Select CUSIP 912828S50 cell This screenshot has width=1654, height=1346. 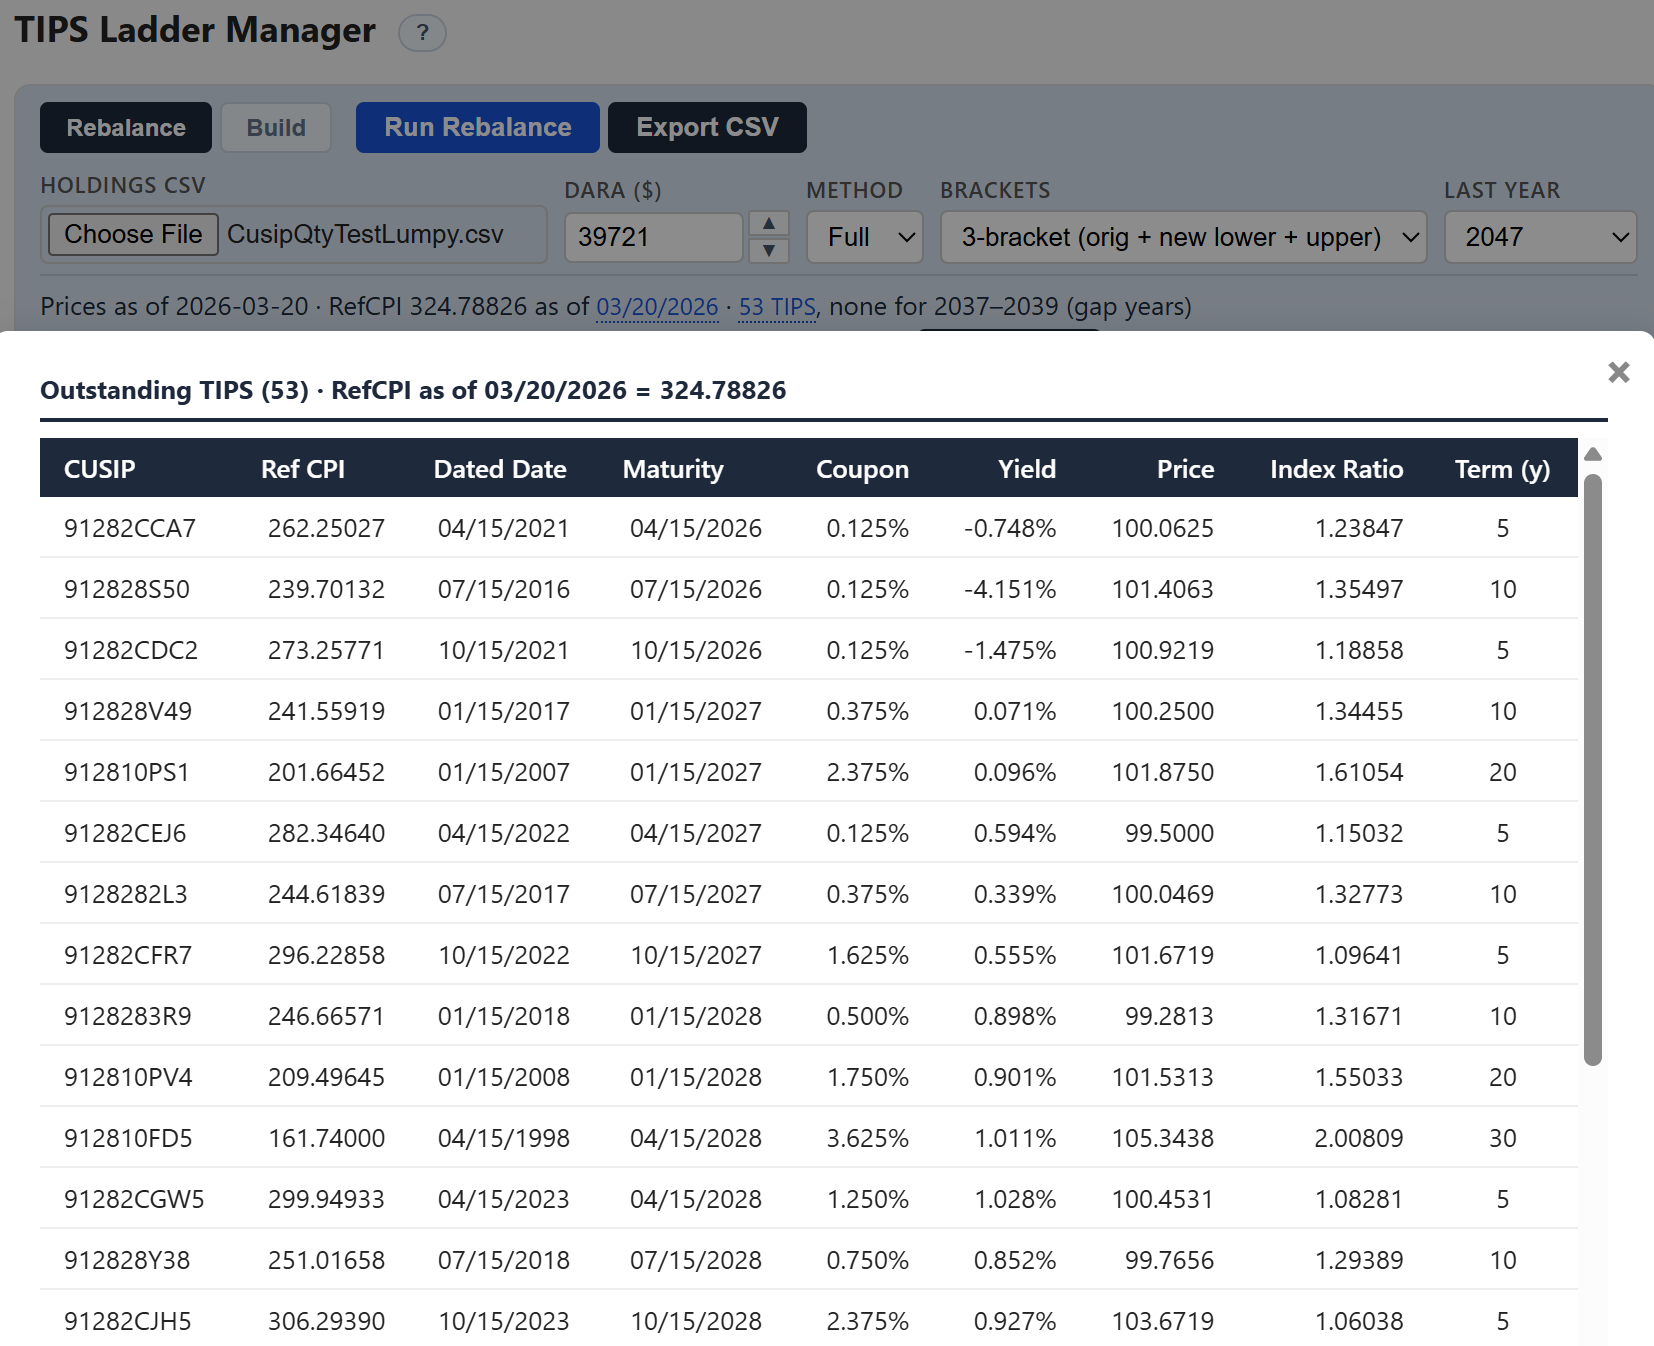[127, 589]
